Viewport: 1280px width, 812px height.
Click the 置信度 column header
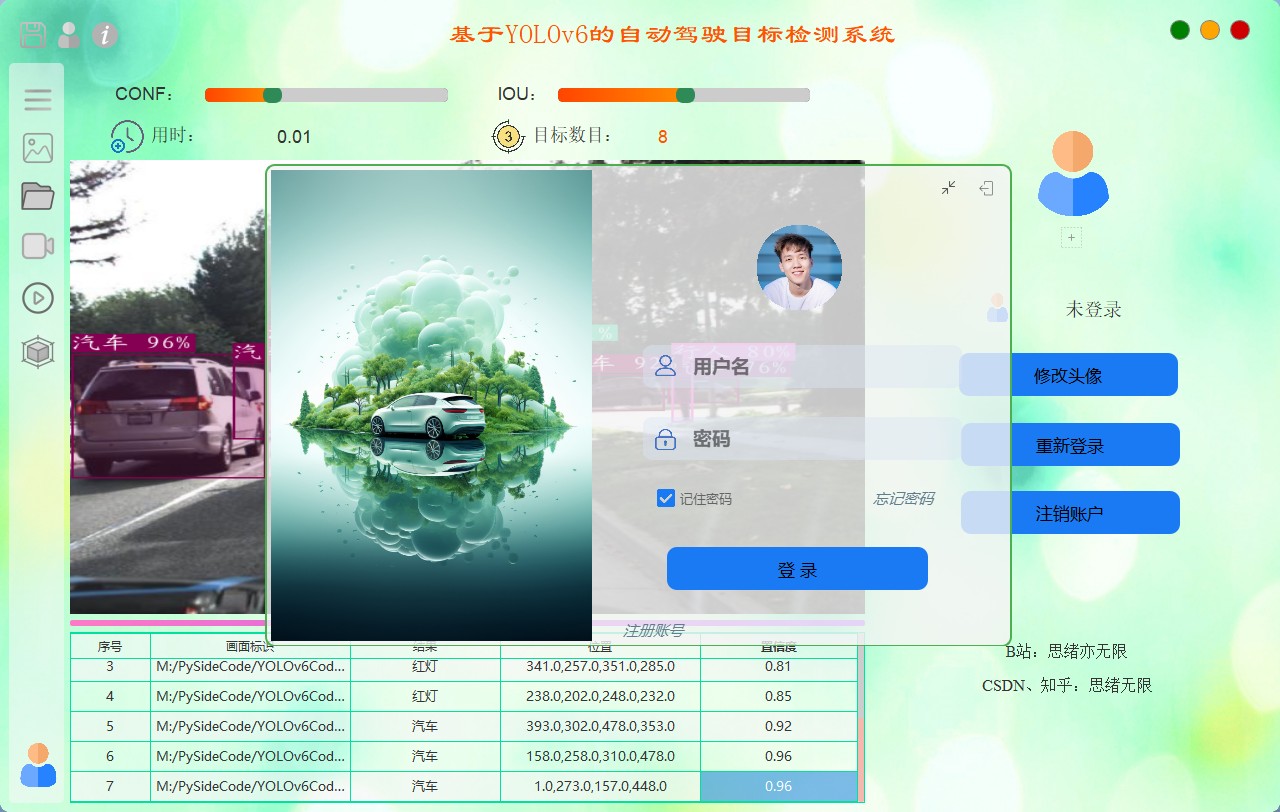coord(779,647)
